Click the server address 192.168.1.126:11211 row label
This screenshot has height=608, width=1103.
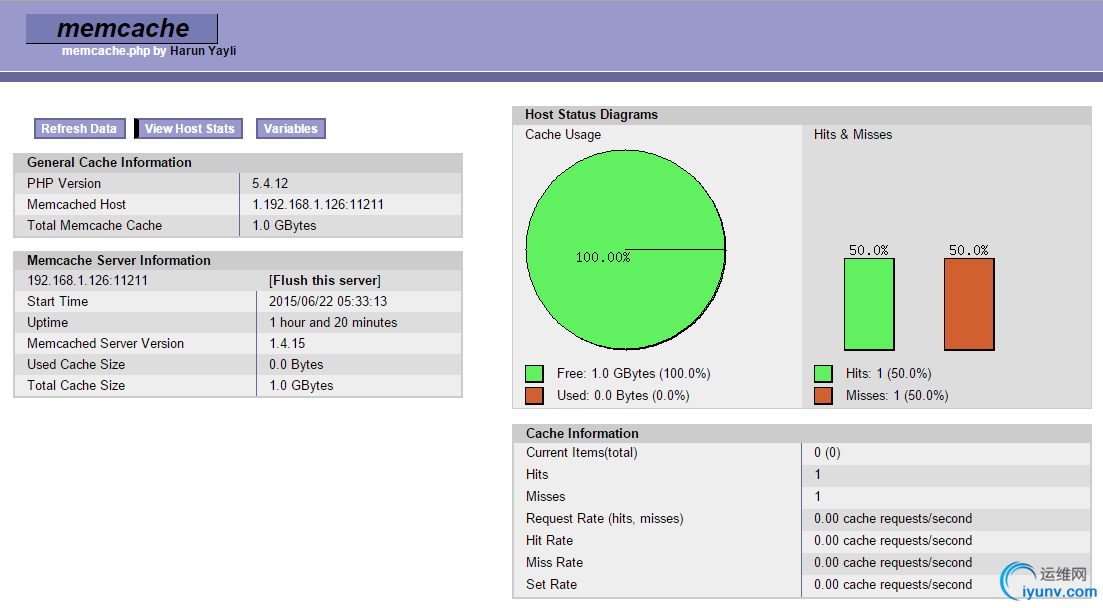tap(88, 281)
